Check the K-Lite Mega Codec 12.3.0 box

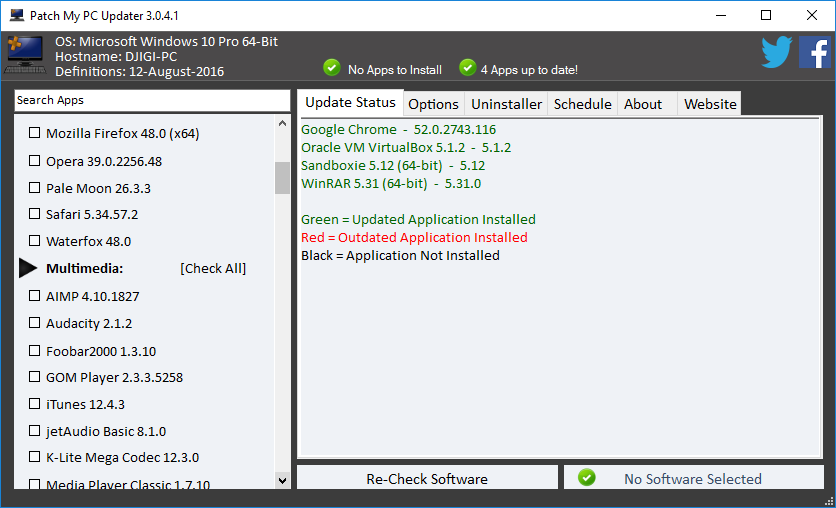(34, 457)
